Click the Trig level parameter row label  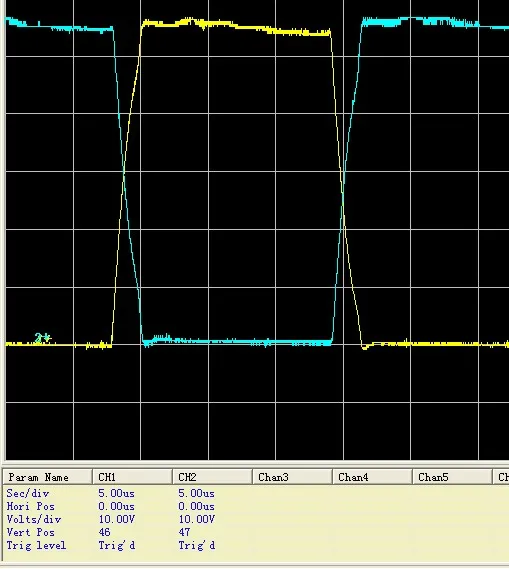pyautogui.click(x=36, y=546)
